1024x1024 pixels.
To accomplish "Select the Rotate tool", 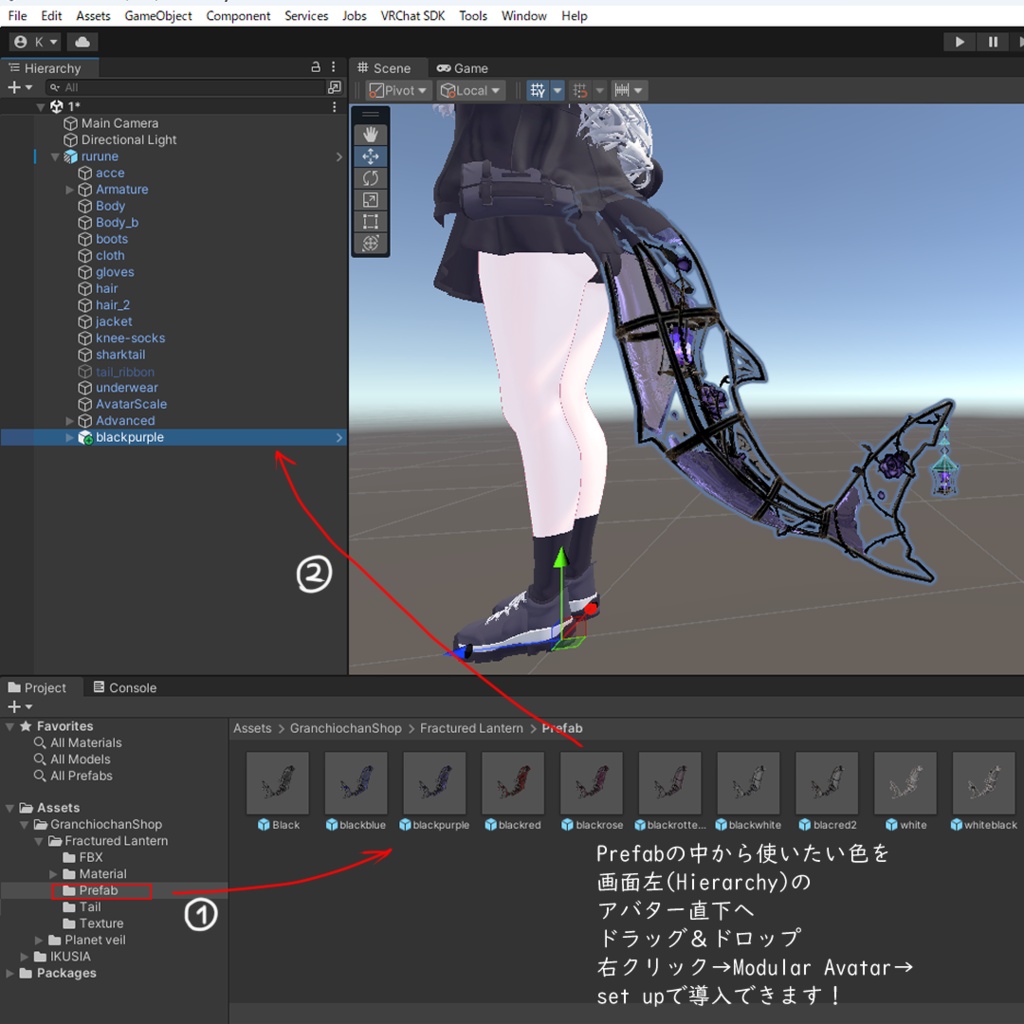I will pyautogui.click(x=370, y=178).
